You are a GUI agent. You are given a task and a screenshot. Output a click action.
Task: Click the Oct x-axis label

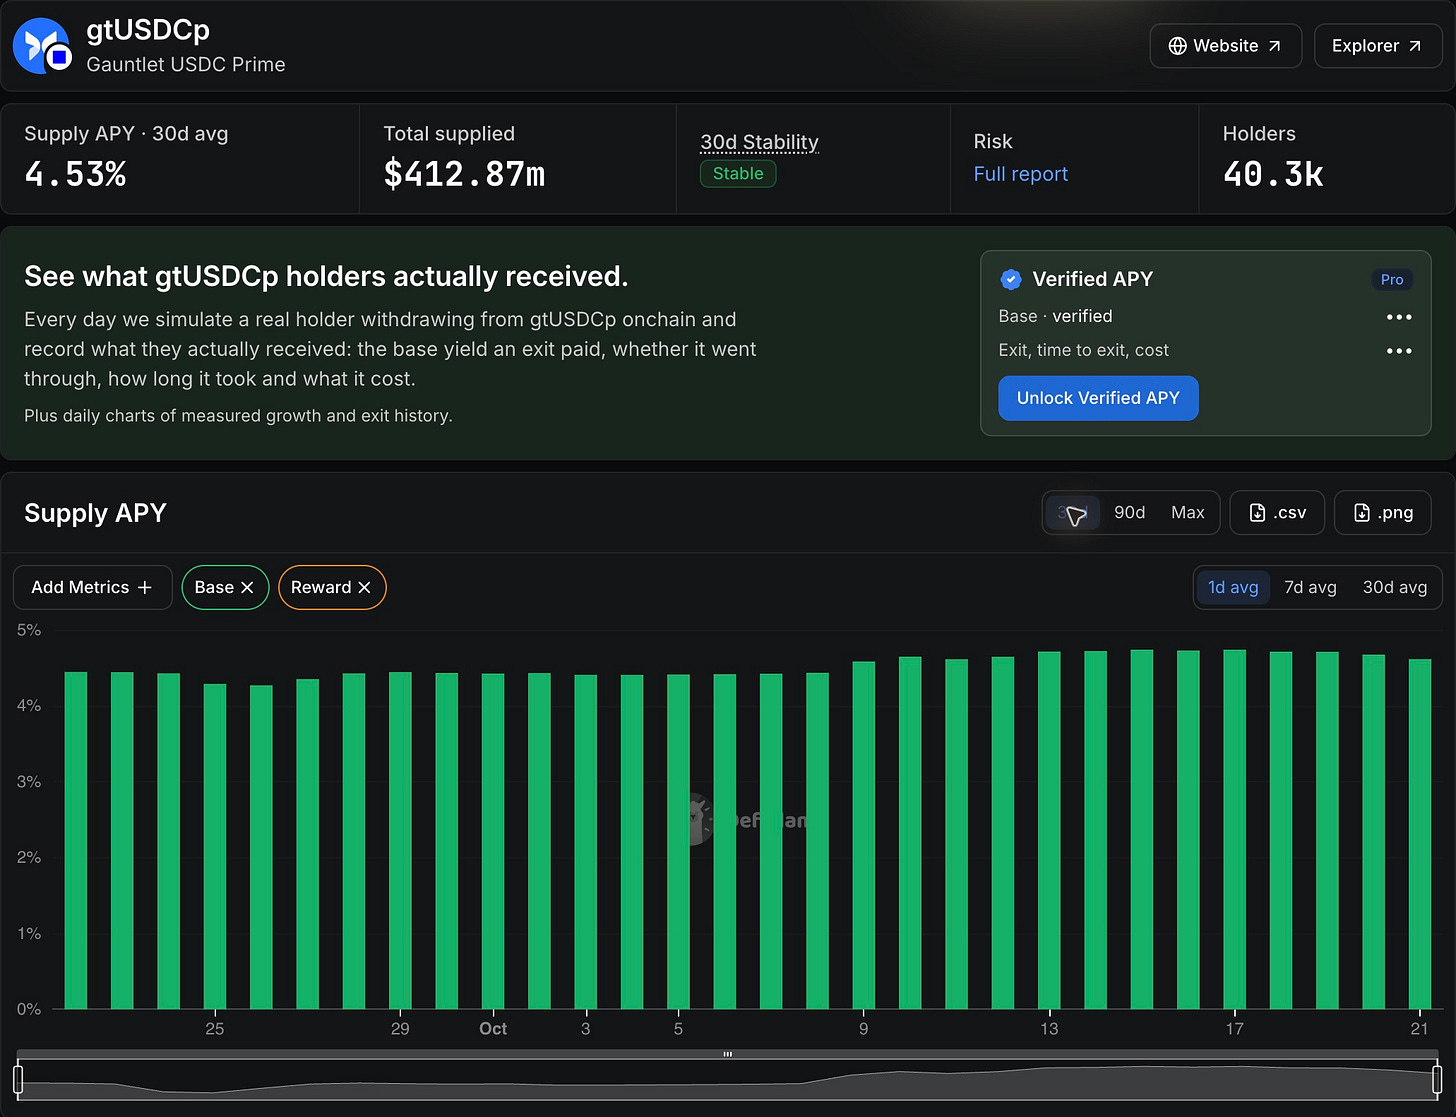493,1028
